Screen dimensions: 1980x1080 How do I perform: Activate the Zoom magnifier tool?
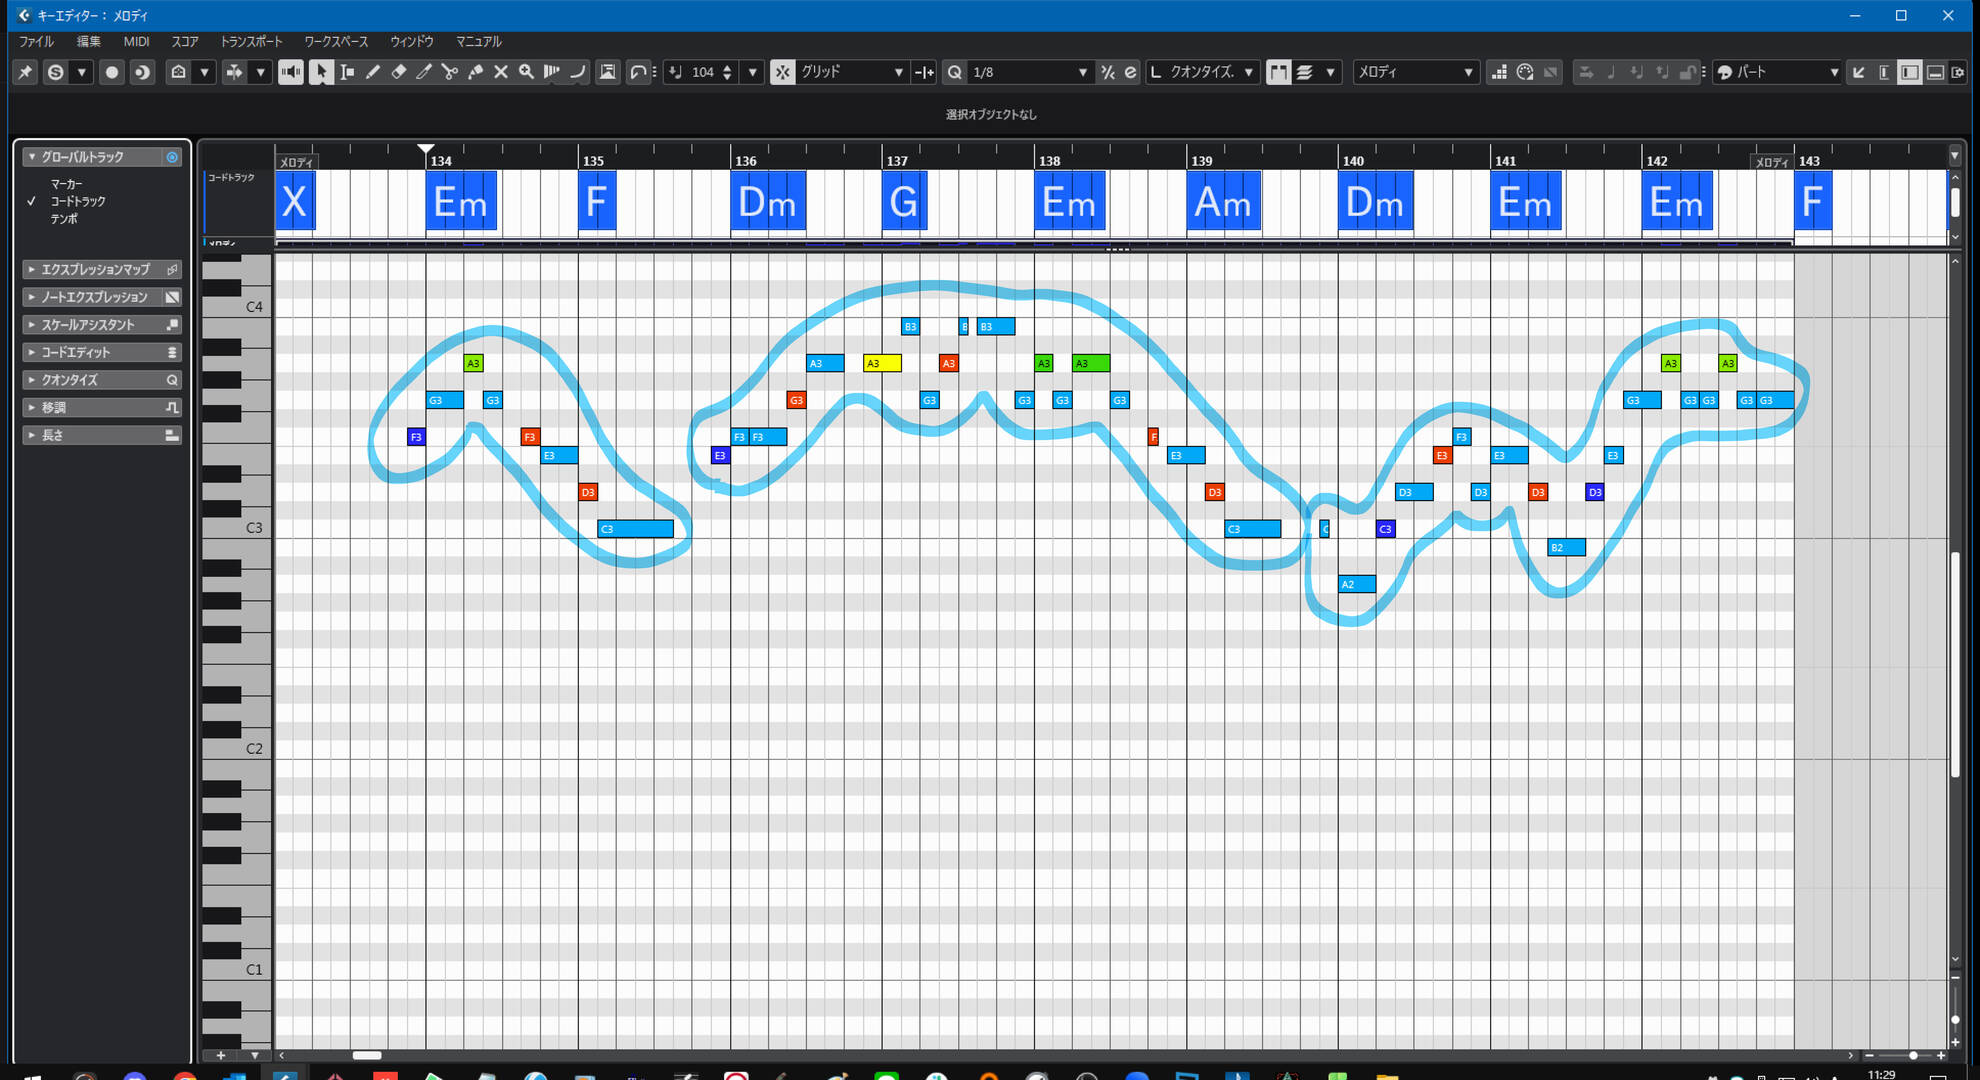pyautogui.click(x=526, y=72)
